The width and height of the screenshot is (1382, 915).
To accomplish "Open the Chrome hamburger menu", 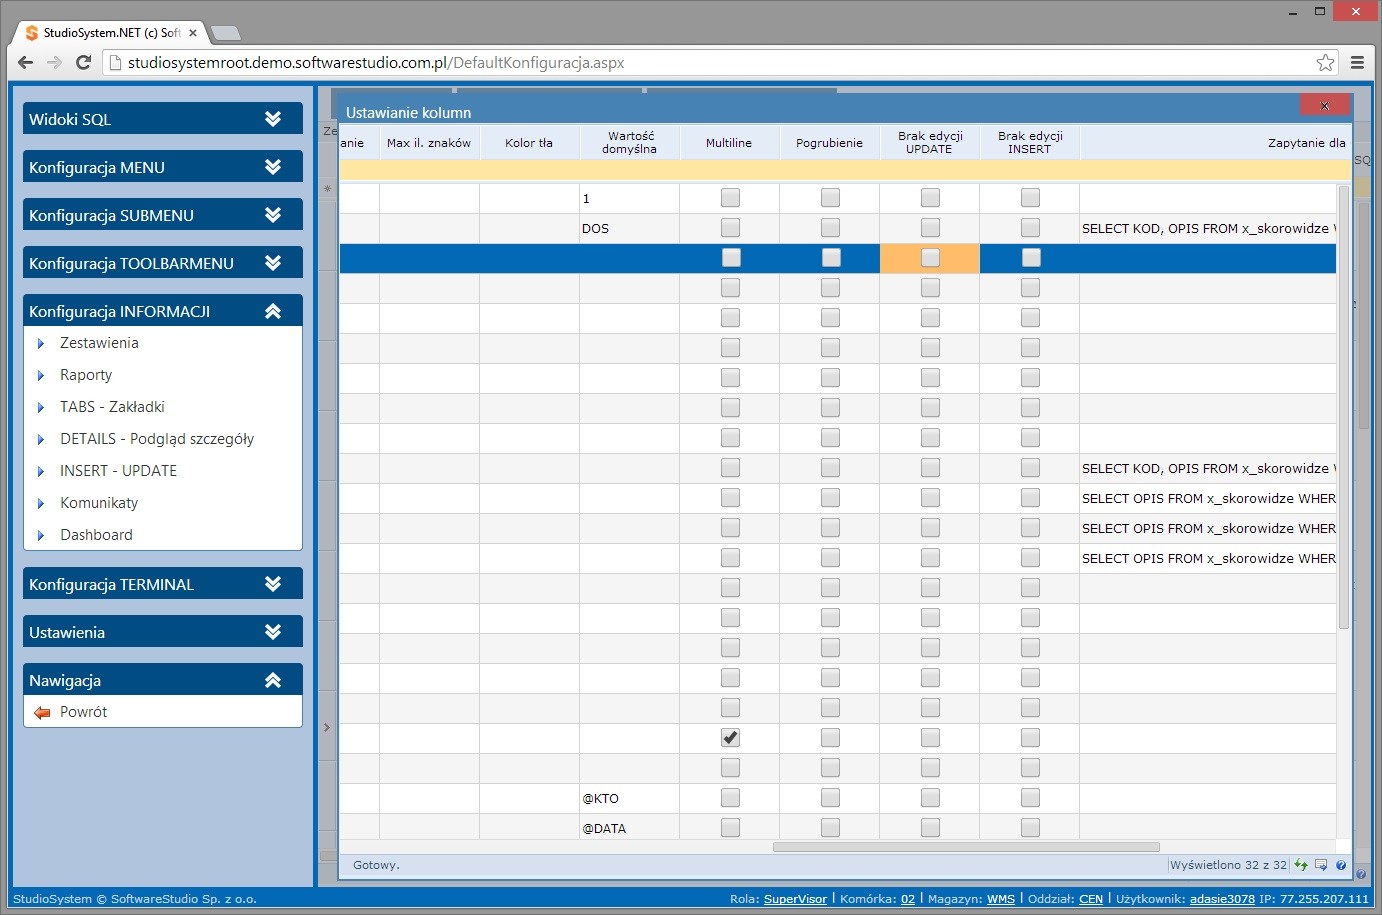I will pyautogui.click(x=1357, y=63).
